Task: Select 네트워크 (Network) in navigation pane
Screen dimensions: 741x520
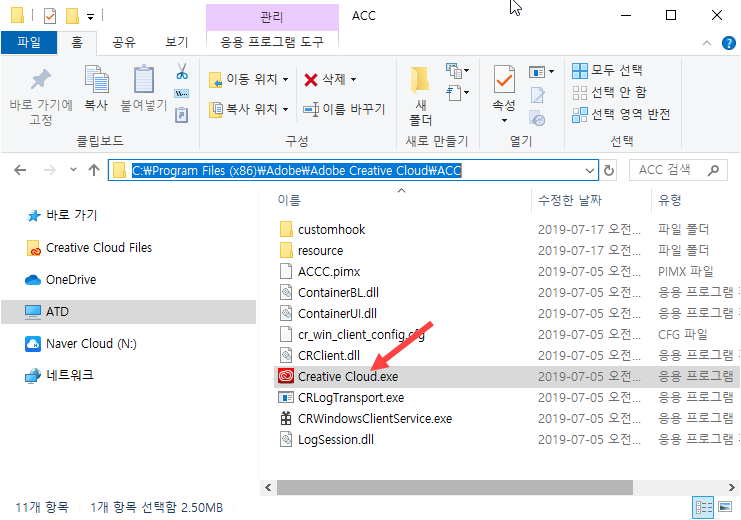Action: tap(60, 376)
